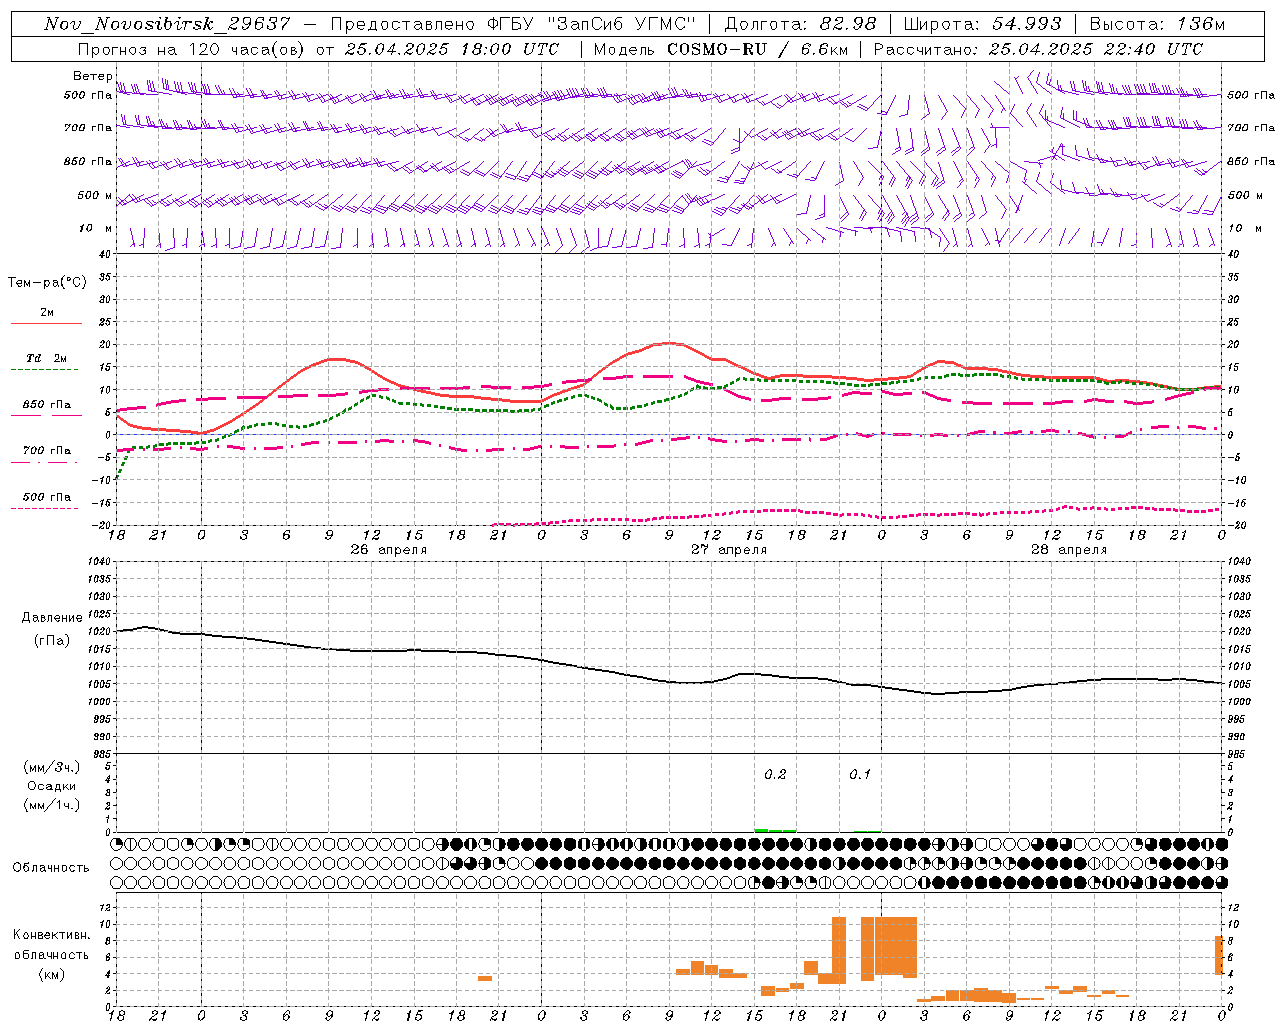
Task: Click the Облачность row label
Action: point(51,868)
